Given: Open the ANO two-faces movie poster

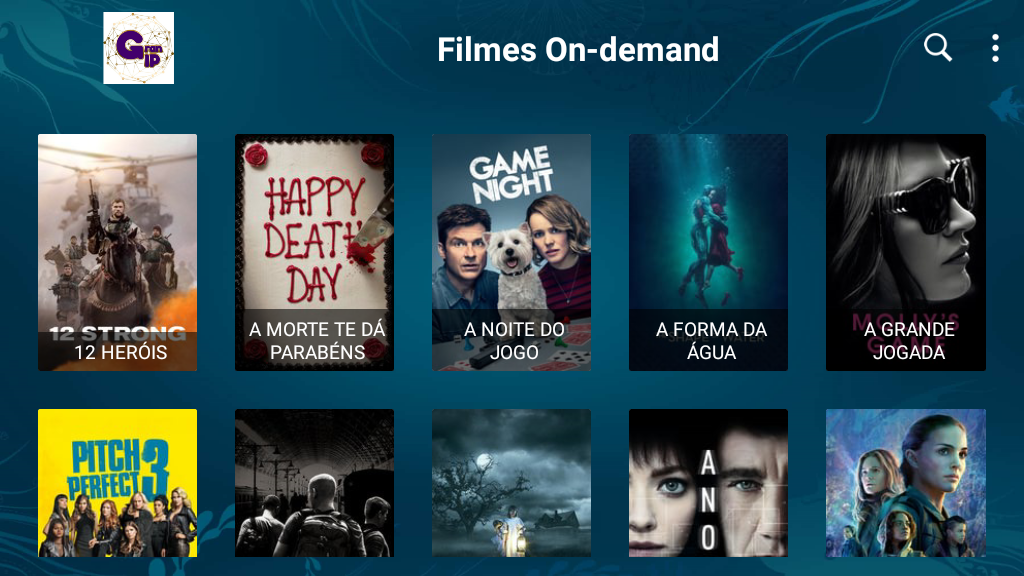Looking at the screenshot, I should click(708, 483).
